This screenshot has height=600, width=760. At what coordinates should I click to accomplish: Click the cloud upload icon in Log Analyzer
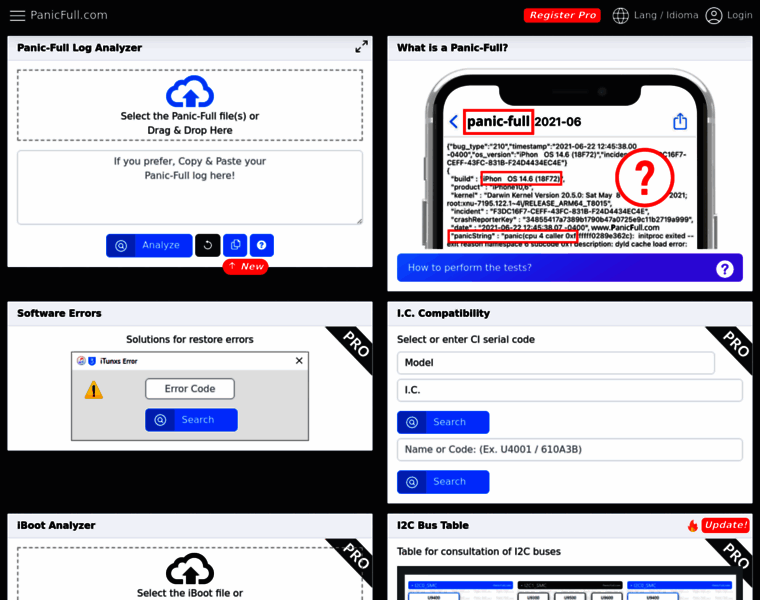click(190, 92)
